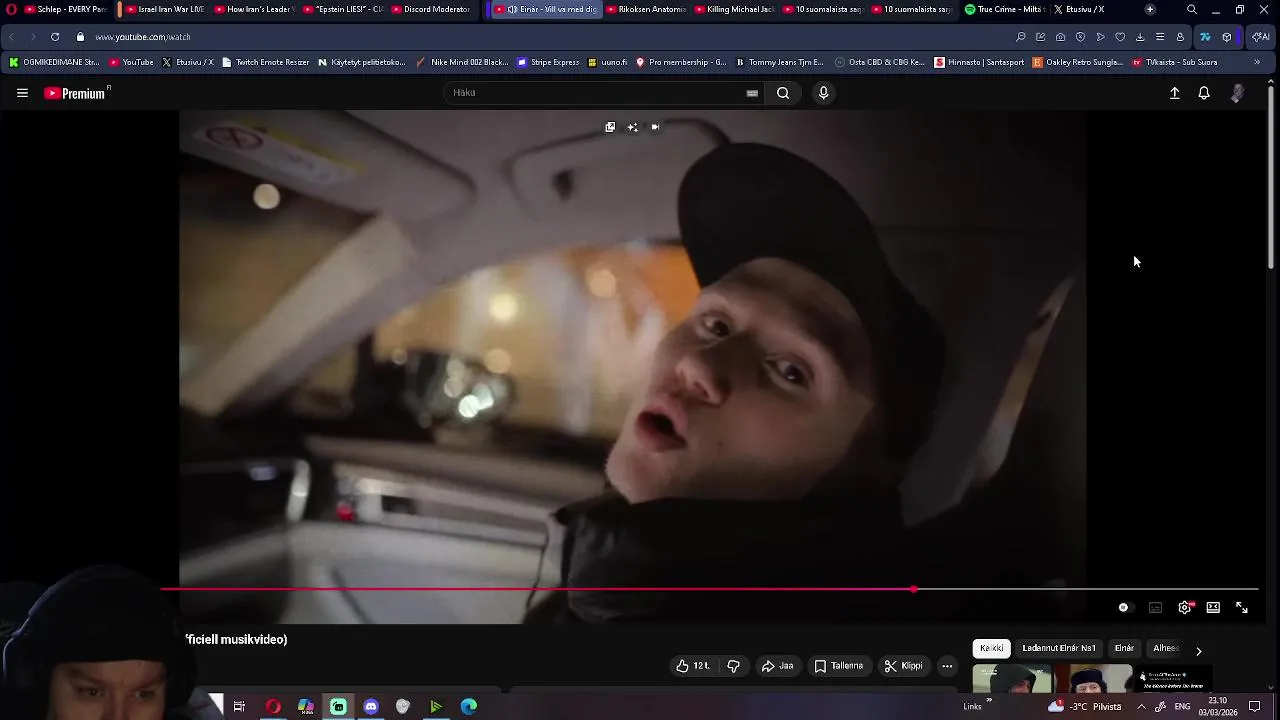Image resolution: width=1280 pixels, height=720 pixels.
Task: Save the video with Tallenna button
Action: coord(838,666)
